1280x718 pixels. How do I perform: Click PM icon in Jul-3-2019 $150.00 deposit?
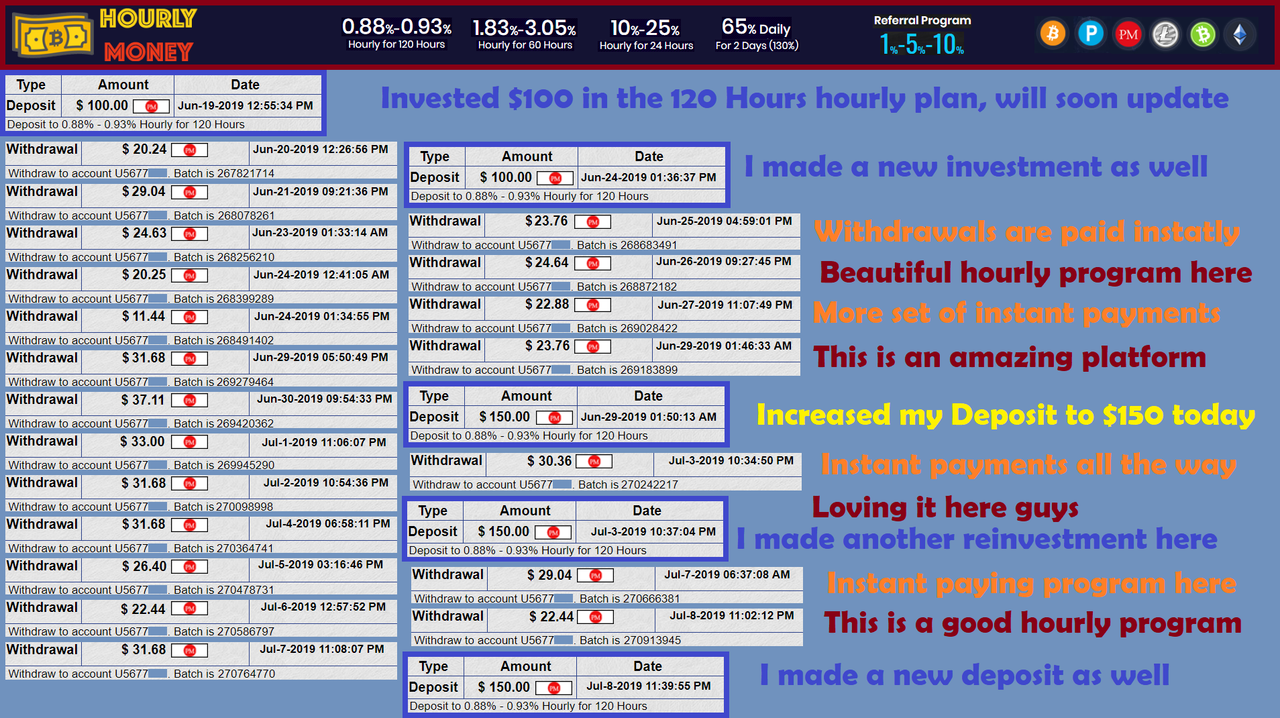(553, 533)
